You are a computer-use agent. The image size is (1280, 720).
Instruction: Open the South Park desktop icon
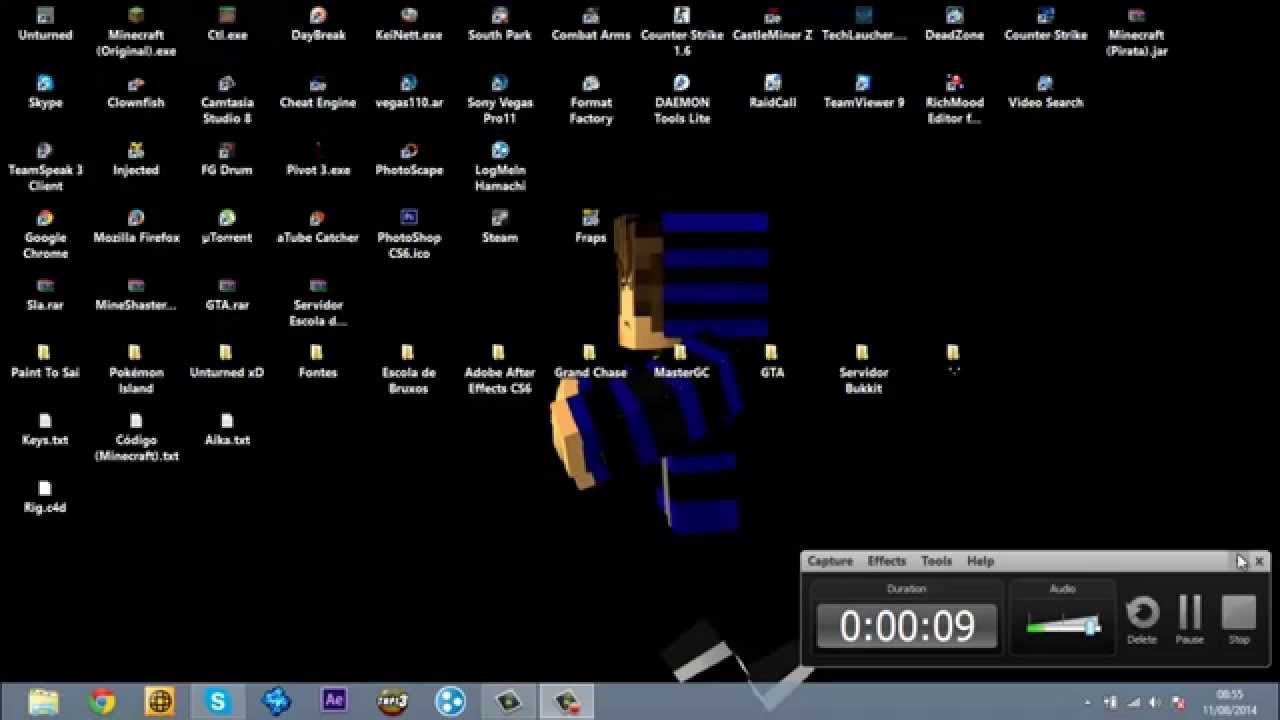(500, 25)
